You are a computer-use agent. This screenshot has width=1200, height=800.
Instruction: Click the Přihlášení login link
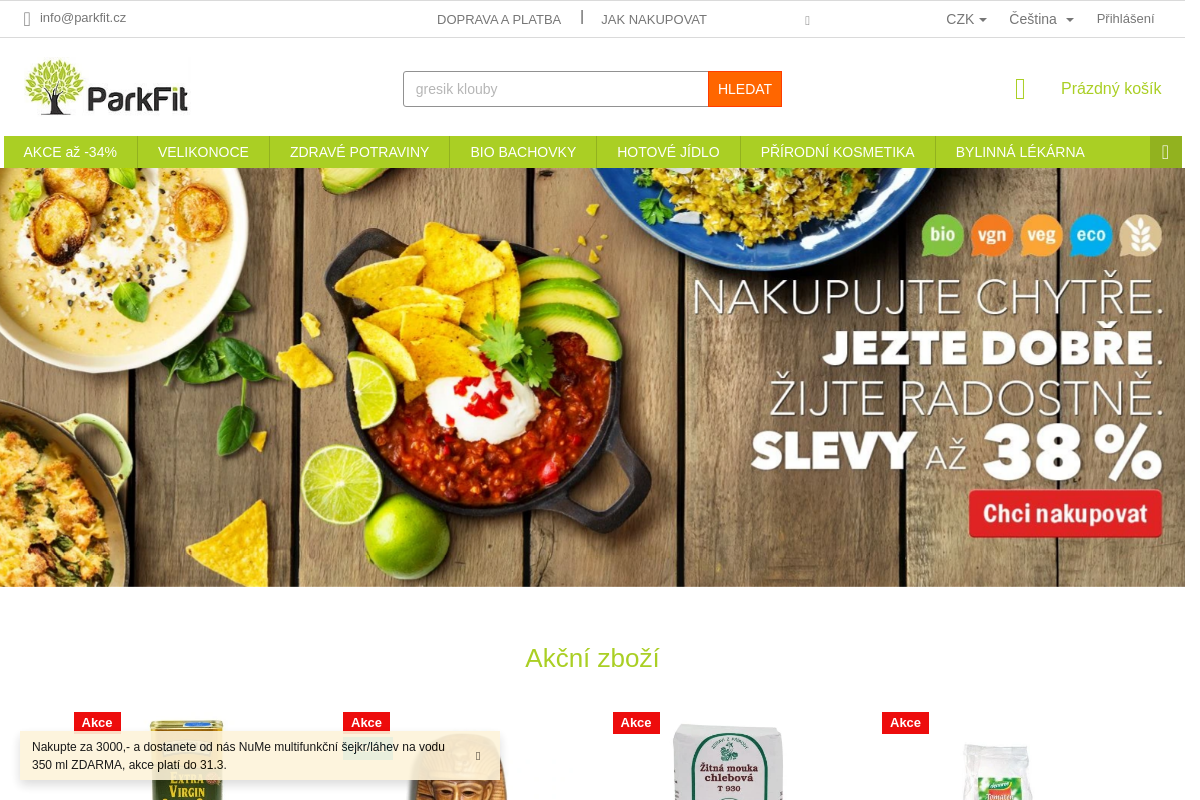click(1125, 19)
